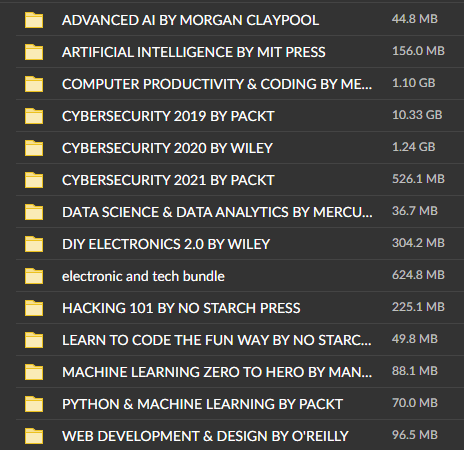
Task: Click folder icon for CYBERSECURITY 2020 BY WILEY
Action: tap(34, 148)
